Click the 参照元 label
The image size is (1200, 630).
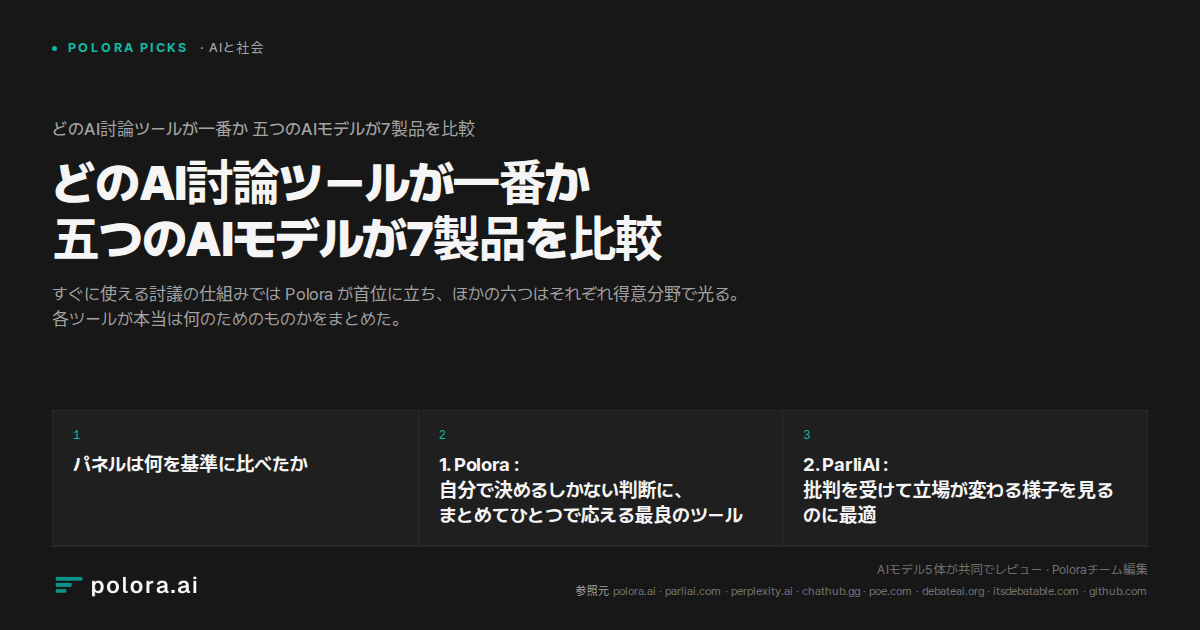[x=592, y=591]
